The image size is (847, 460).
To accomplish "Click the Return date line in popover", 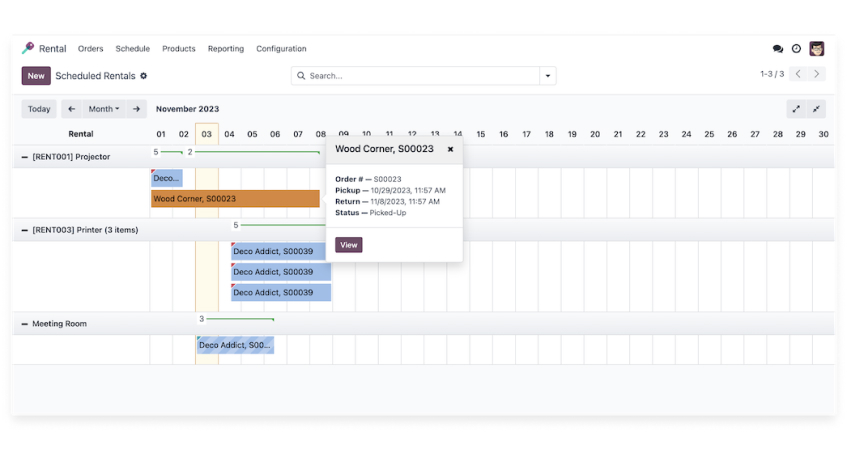I will click(387, 201).
